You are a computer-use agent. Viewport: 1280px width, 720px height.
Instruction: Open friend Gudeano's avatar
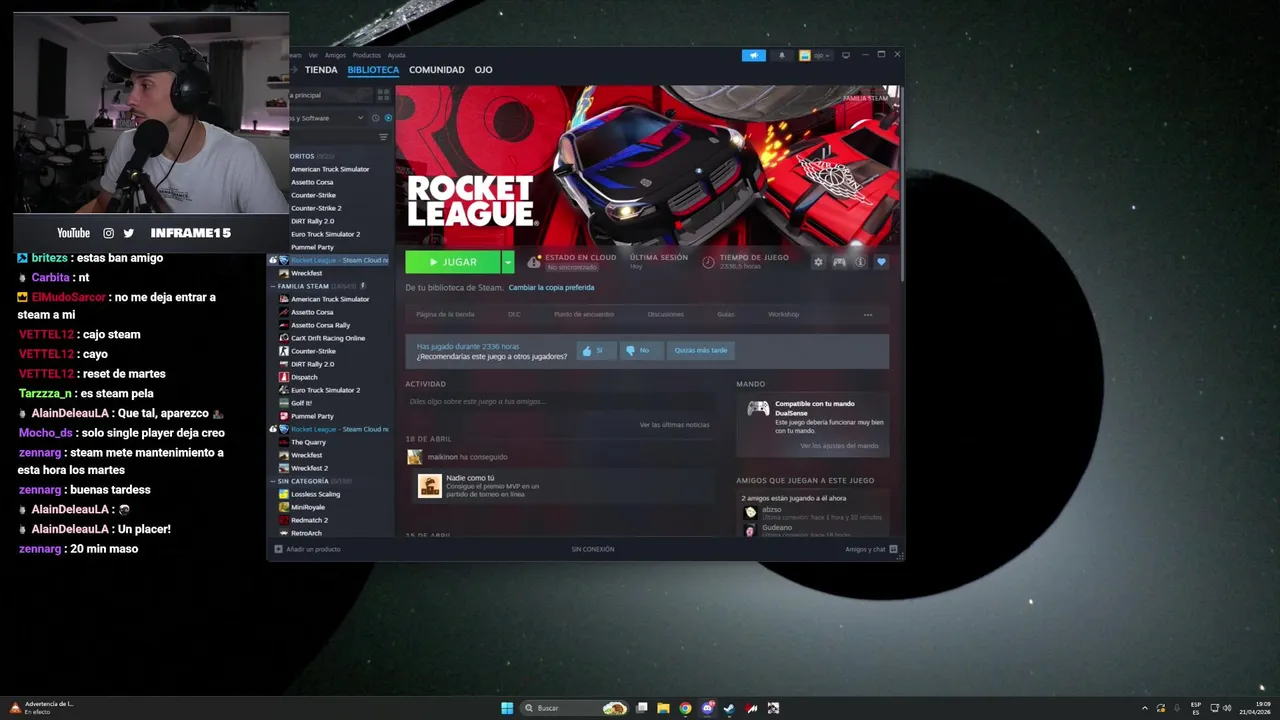[750, 530]
